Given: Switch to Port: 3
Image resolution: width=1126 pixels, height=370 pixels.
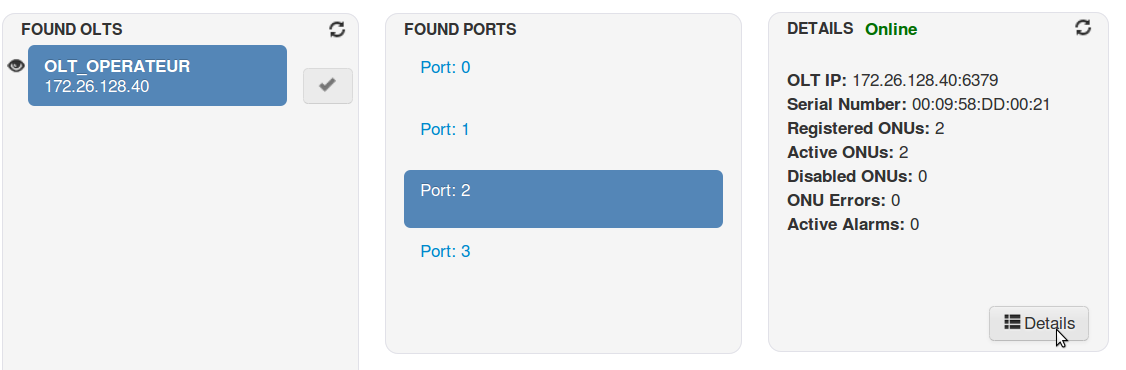Looking at the screenshot, I should (x=445, y=251).
